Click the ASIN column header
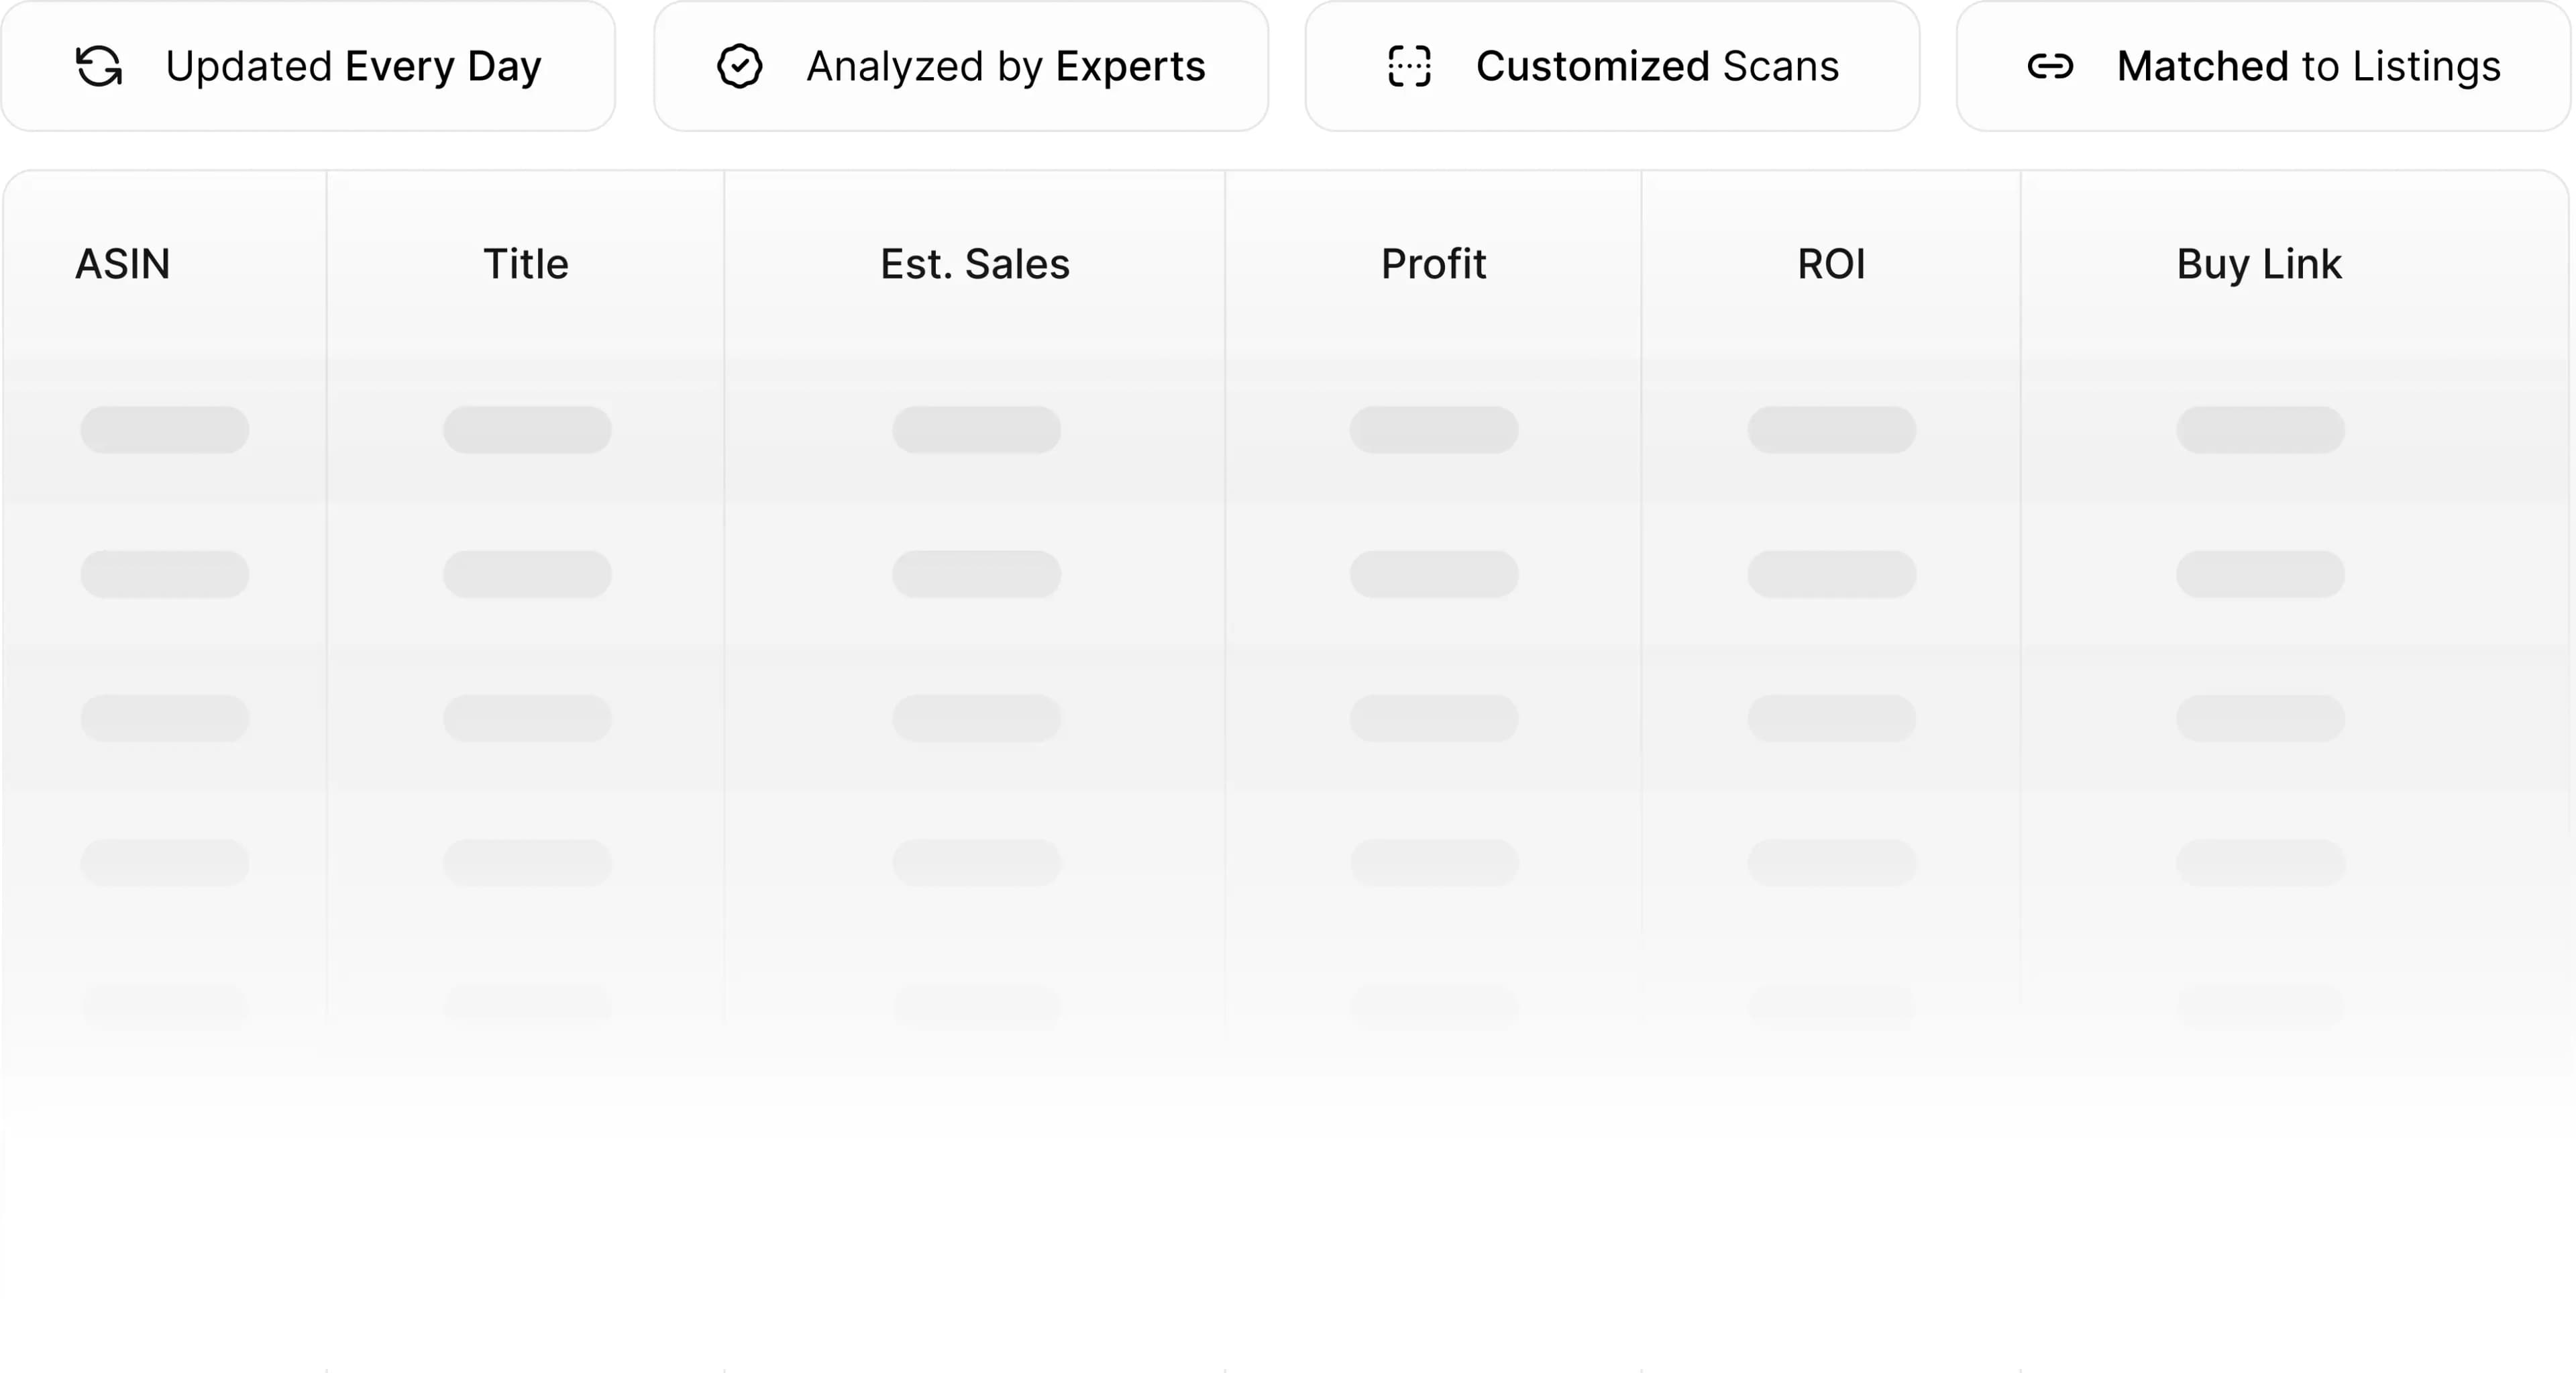Image resolution: width=2576 pixels, height=1373 pixels. click(x=123, y=264)
